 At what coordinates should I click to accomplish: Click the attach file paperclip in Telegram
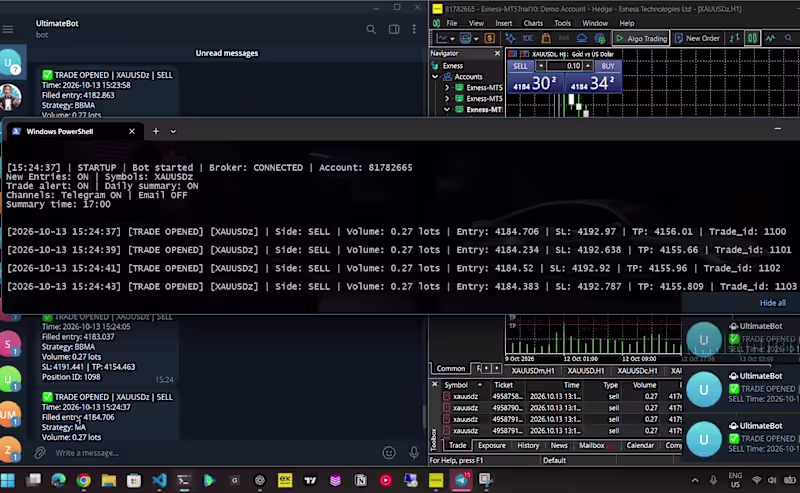[39, 453]
